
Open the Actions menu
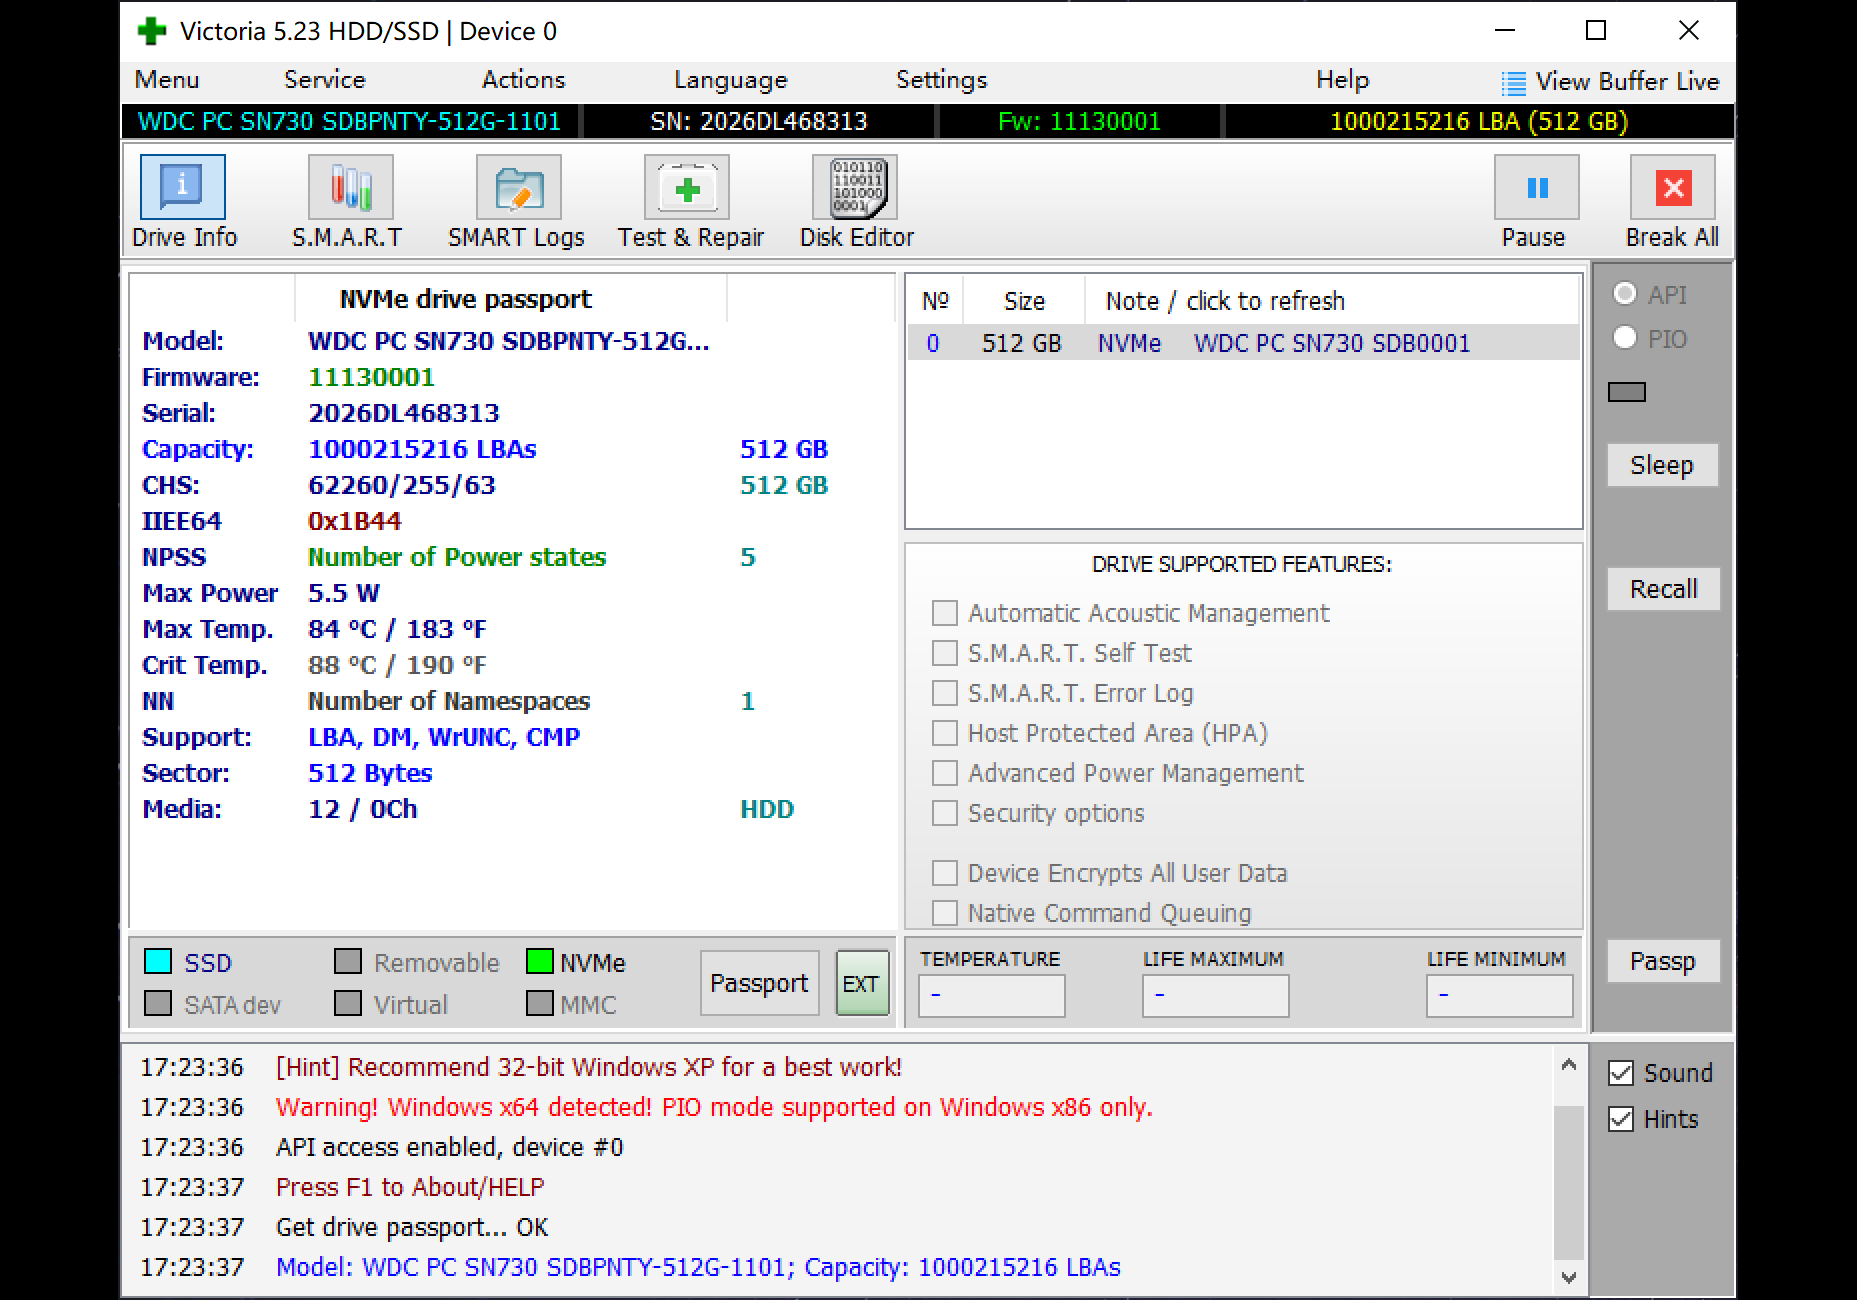coord(523,80)
